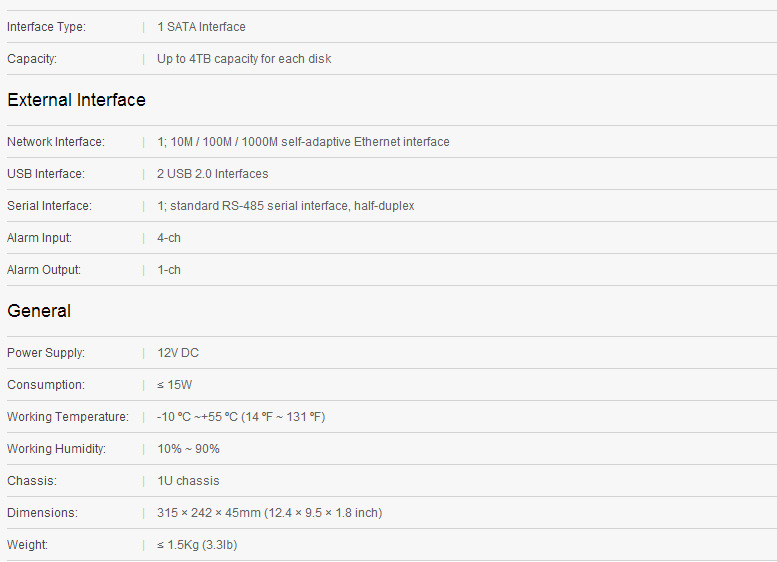Image resolution: width=777 pixels, height=562 pixels.
Task: Click the 1U chassis value
Action: 188,481
